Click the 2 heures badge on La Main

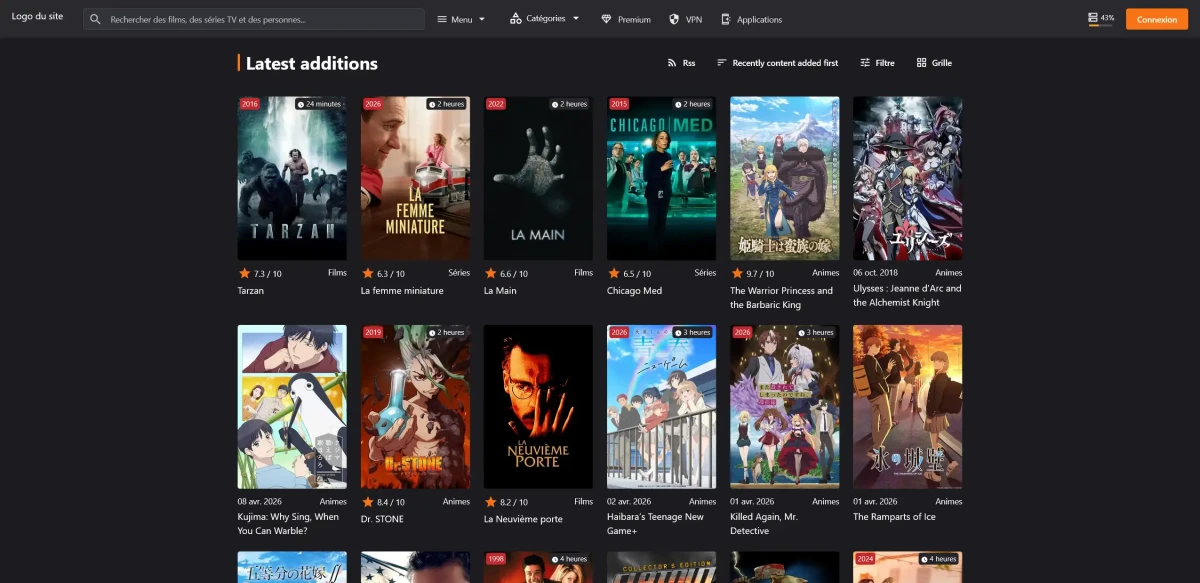(569, 104)
